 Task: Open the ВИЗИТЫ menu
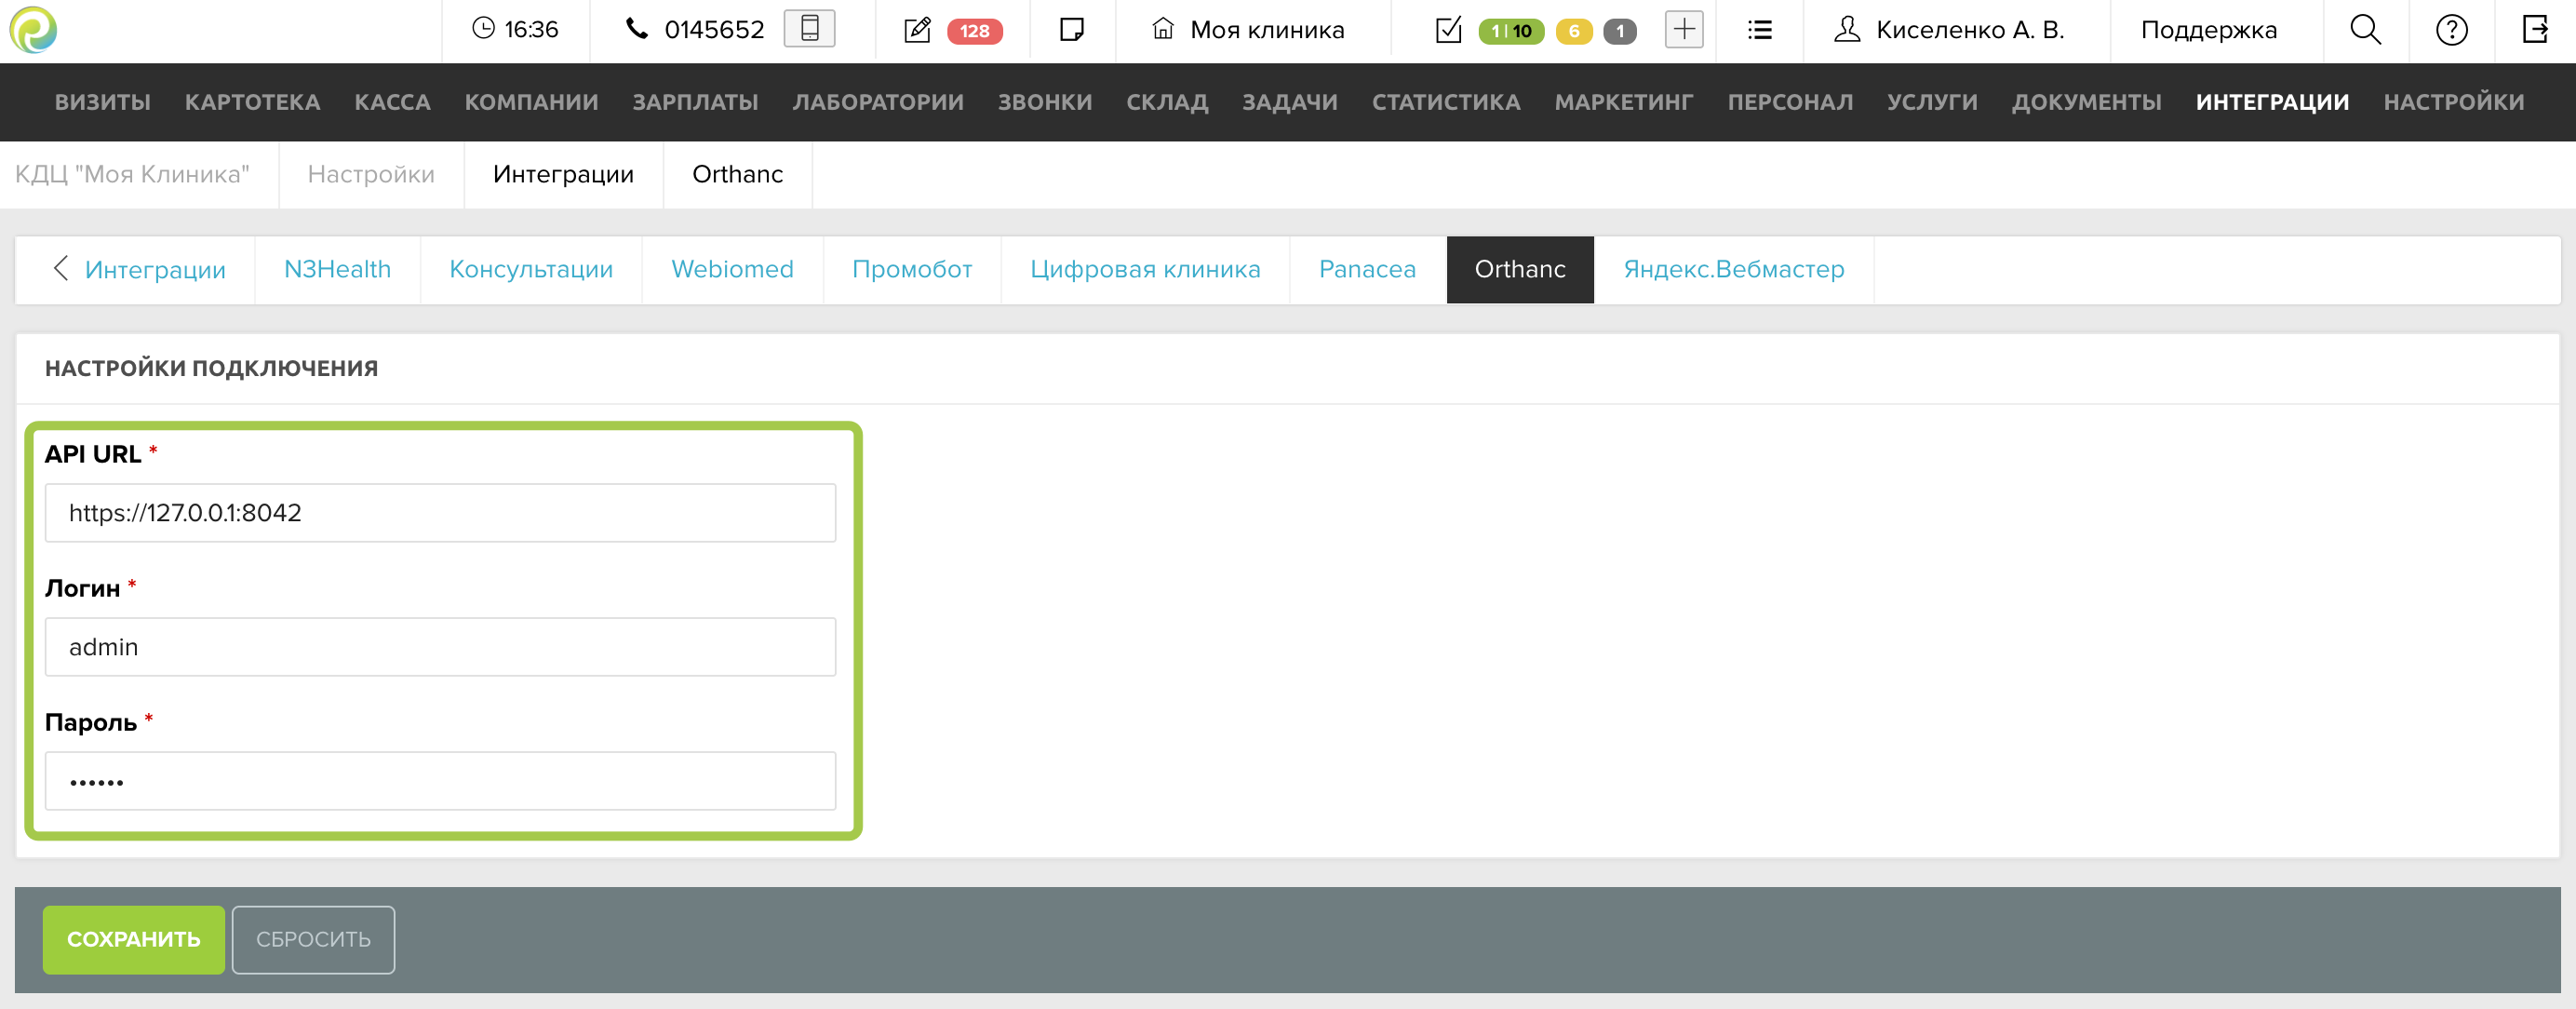tap(103, 102)
